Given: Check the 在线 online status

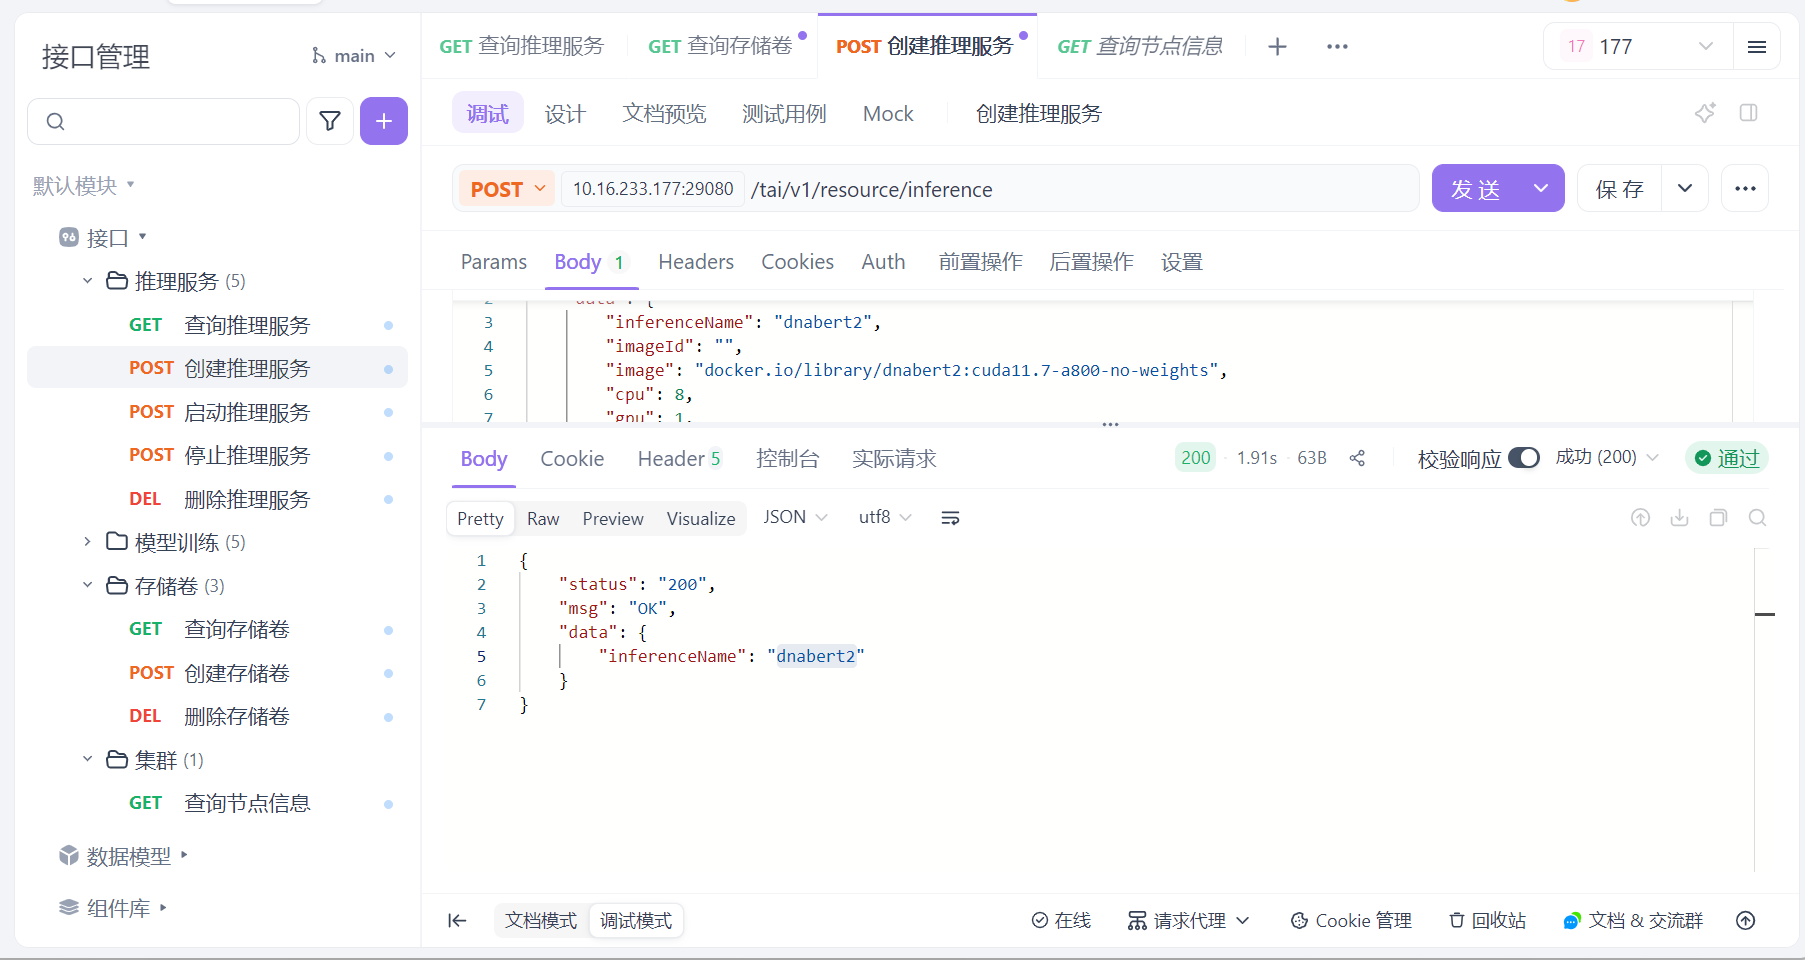Looking at the screenshot, I should pyautogui.click(x=1061, y=921).
